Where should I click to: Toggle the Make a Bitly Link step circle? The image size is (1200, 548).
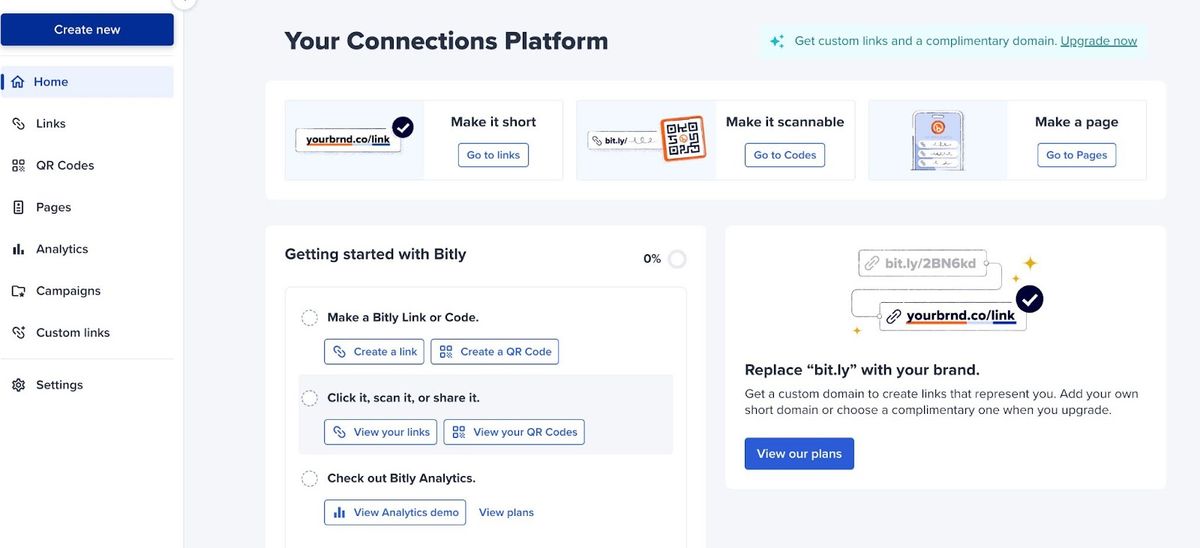(310, 318)
